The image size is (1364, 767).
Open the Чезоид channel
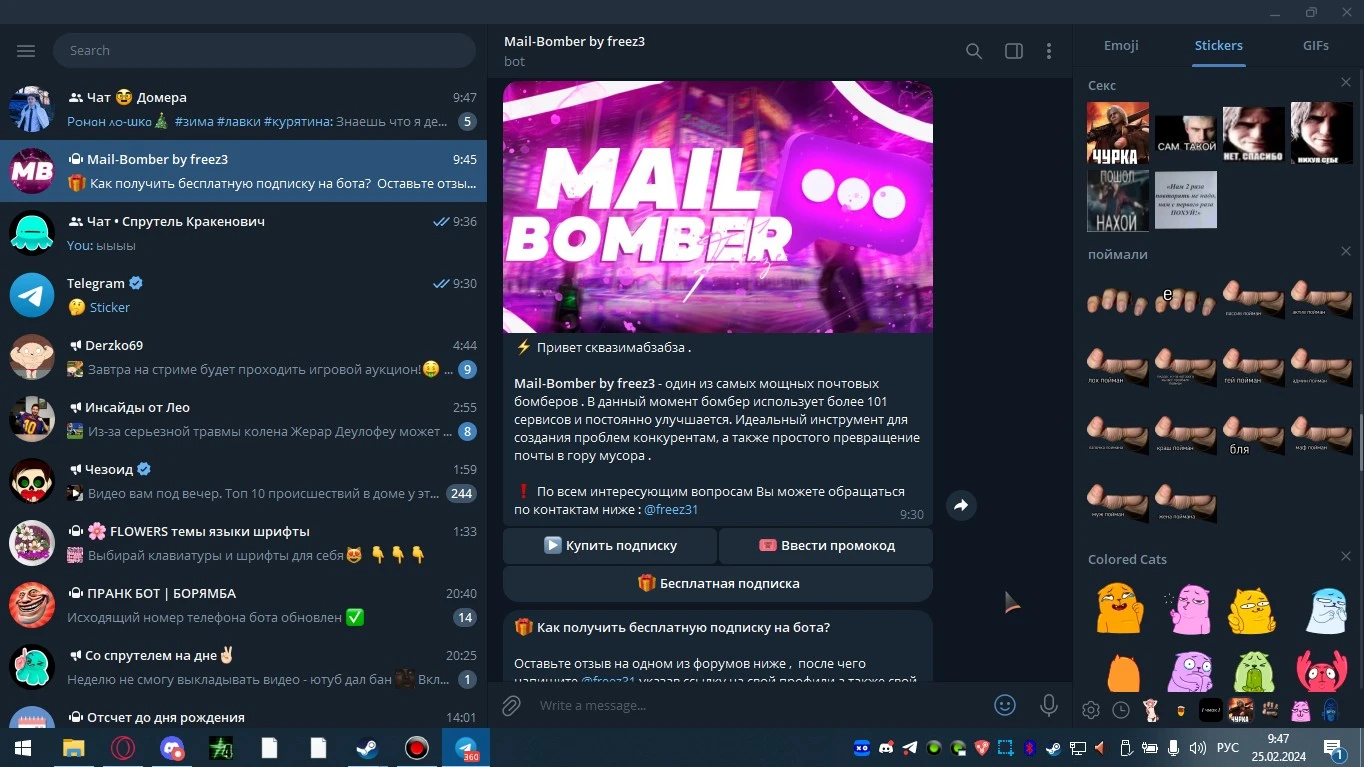click(243, 481)
